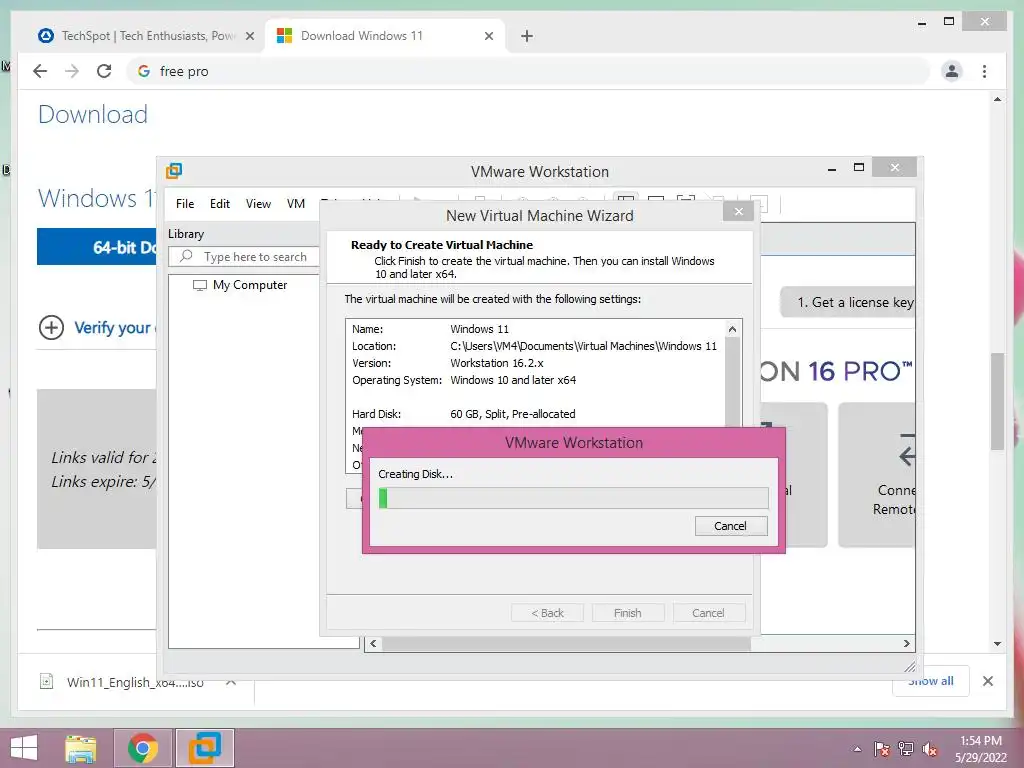Click the Windows 11 name value in wizard
Screen dimensions: 1024x768
click(479, 329)
